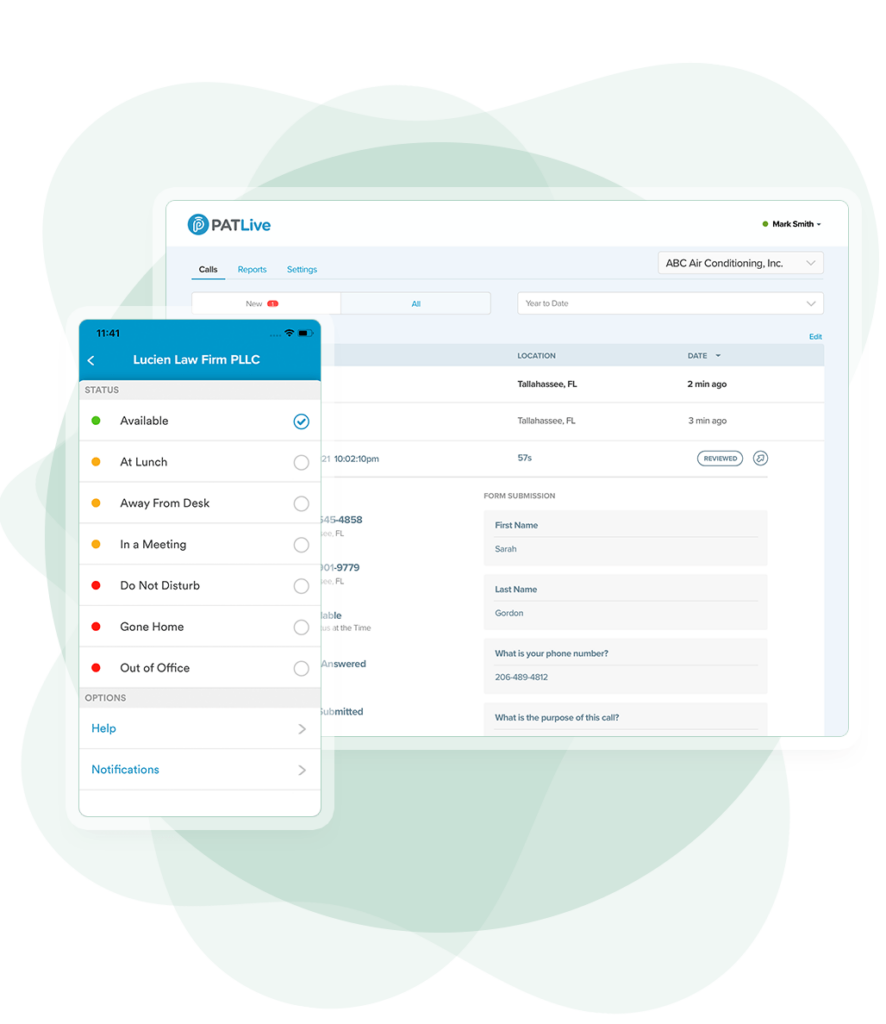The height and width of the screenshot is (1024, 886).
Task: Show the New calls filter tab
Action: tap(266, 304)
